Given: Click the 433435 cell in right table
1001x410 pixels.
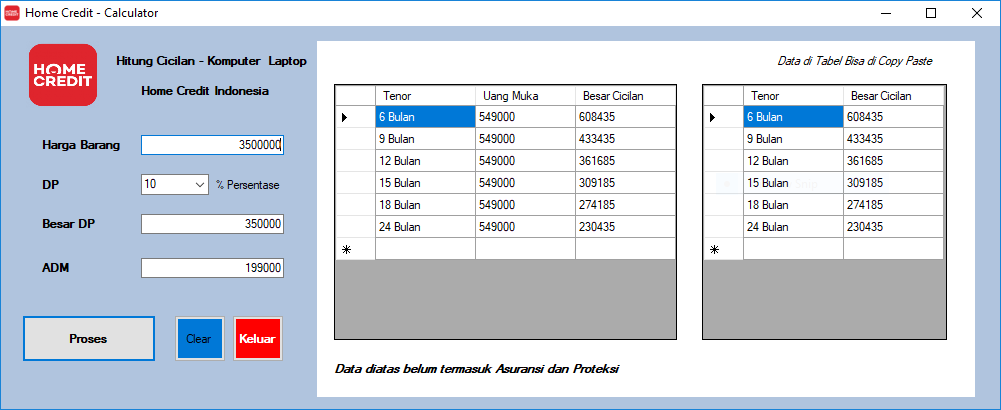Looking at the screenshot, I should [x=894, y=139].
